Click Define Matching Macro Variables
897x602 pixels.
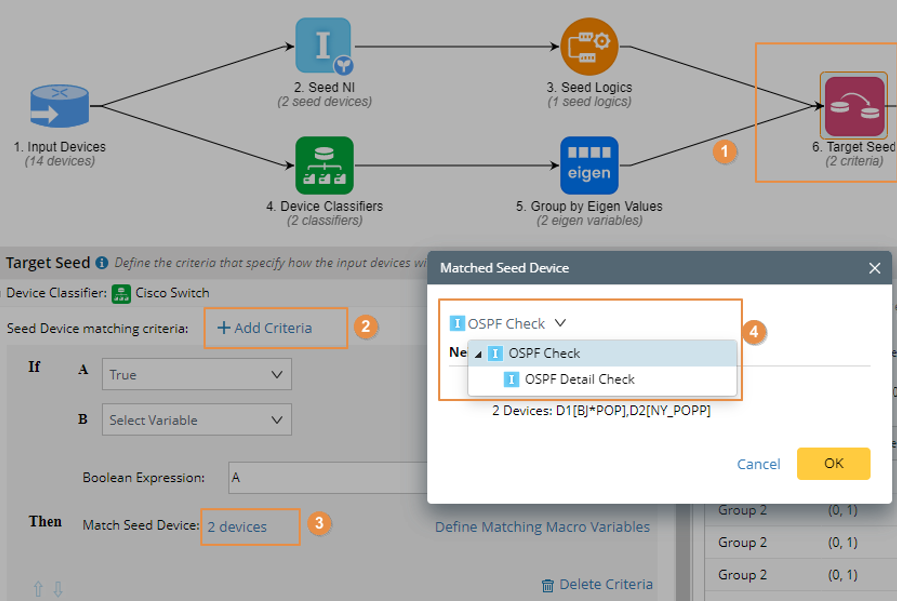click(x=542, y=526)
